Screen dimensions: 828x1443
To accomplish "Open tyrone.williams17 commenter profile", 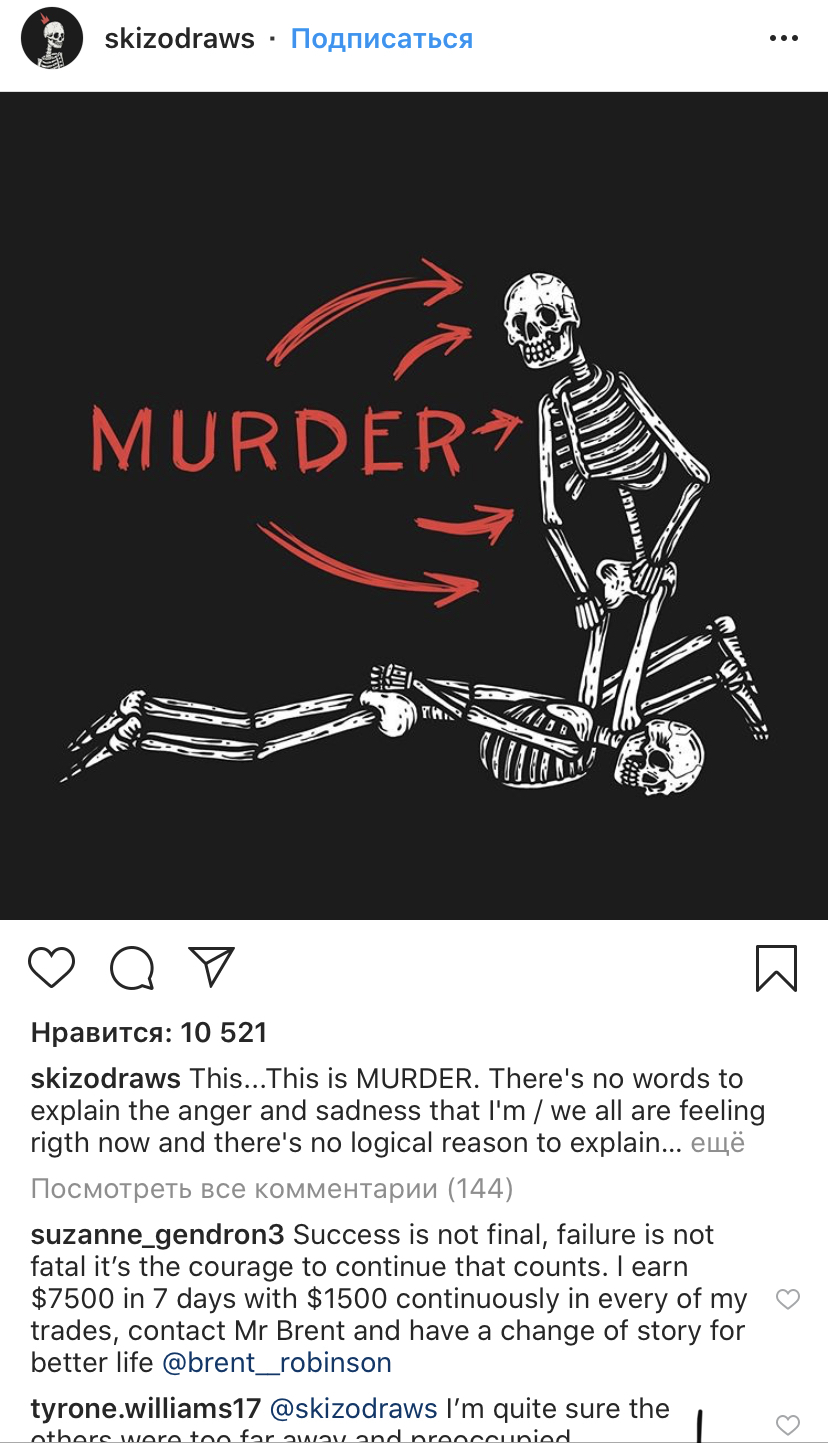I will (x=146, y=1410).
